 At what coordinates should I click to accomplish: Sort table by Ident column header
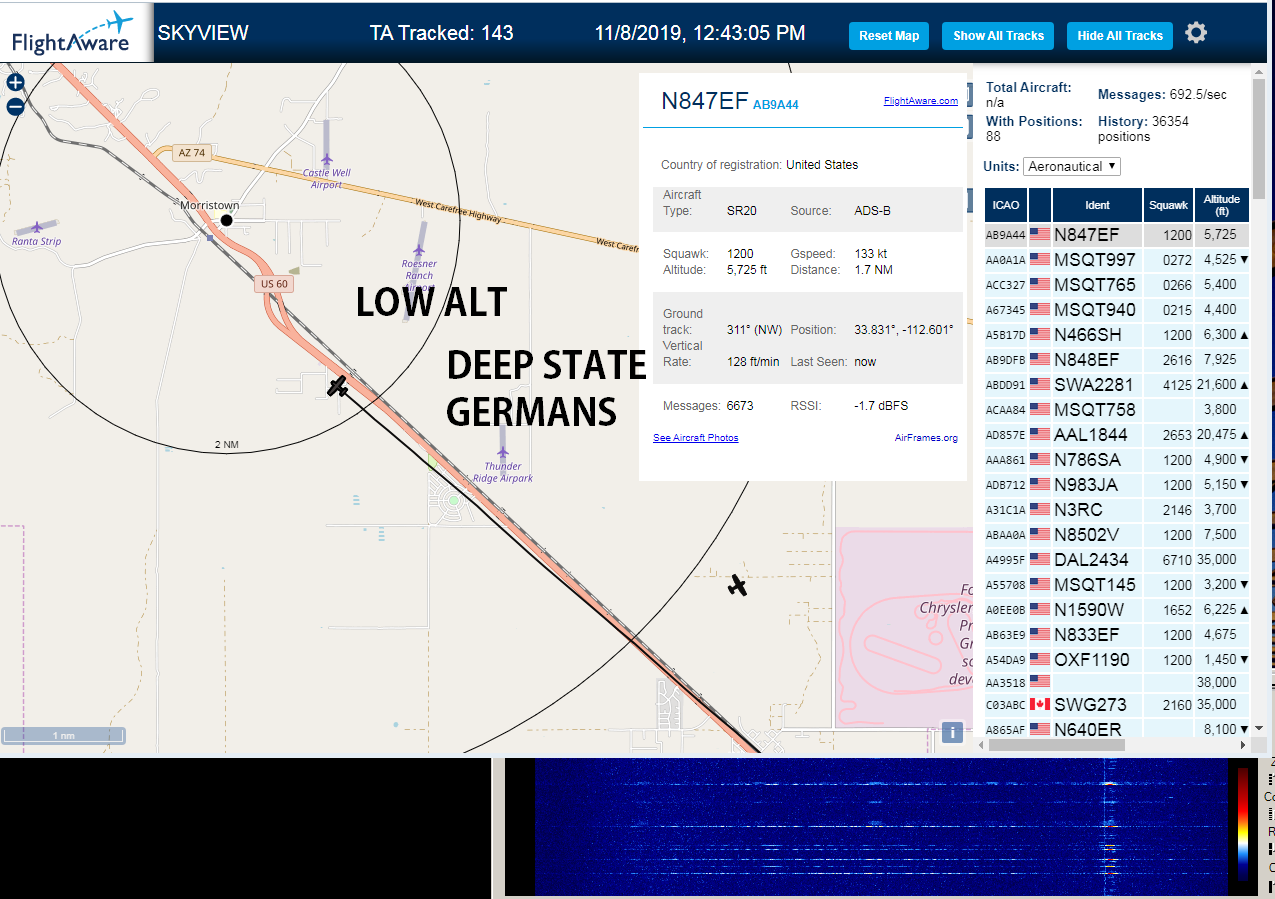[1097, 205]
